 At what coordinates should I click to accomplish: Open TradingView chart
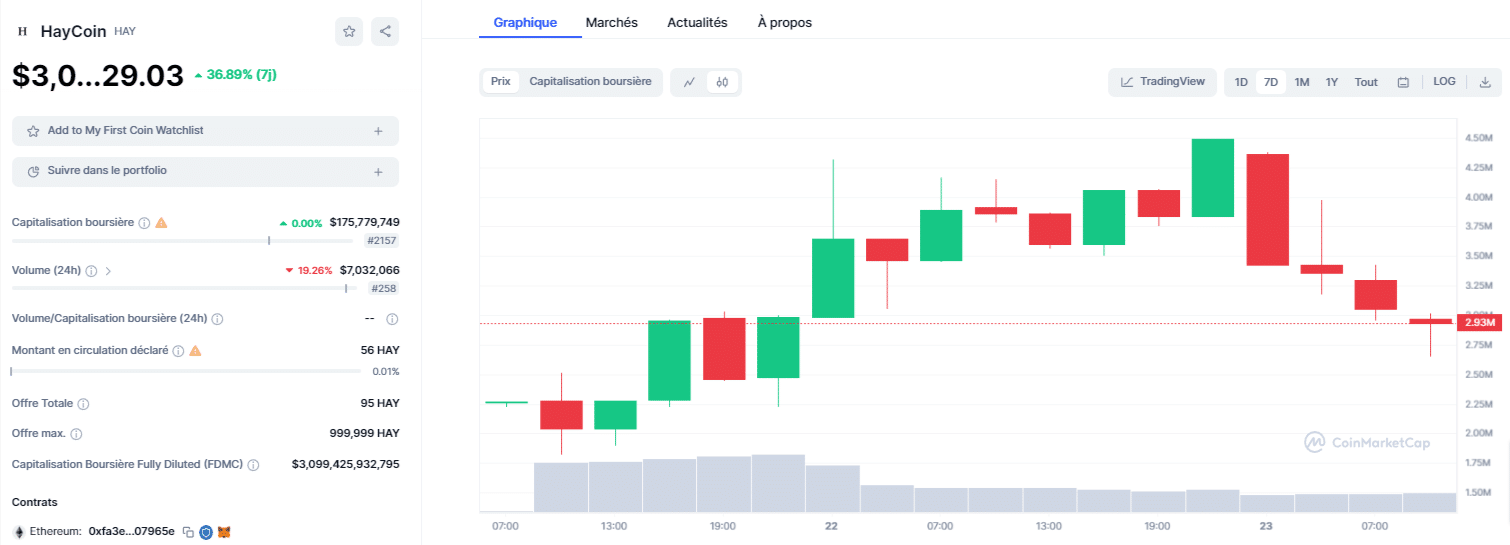tap(1162, 82)
